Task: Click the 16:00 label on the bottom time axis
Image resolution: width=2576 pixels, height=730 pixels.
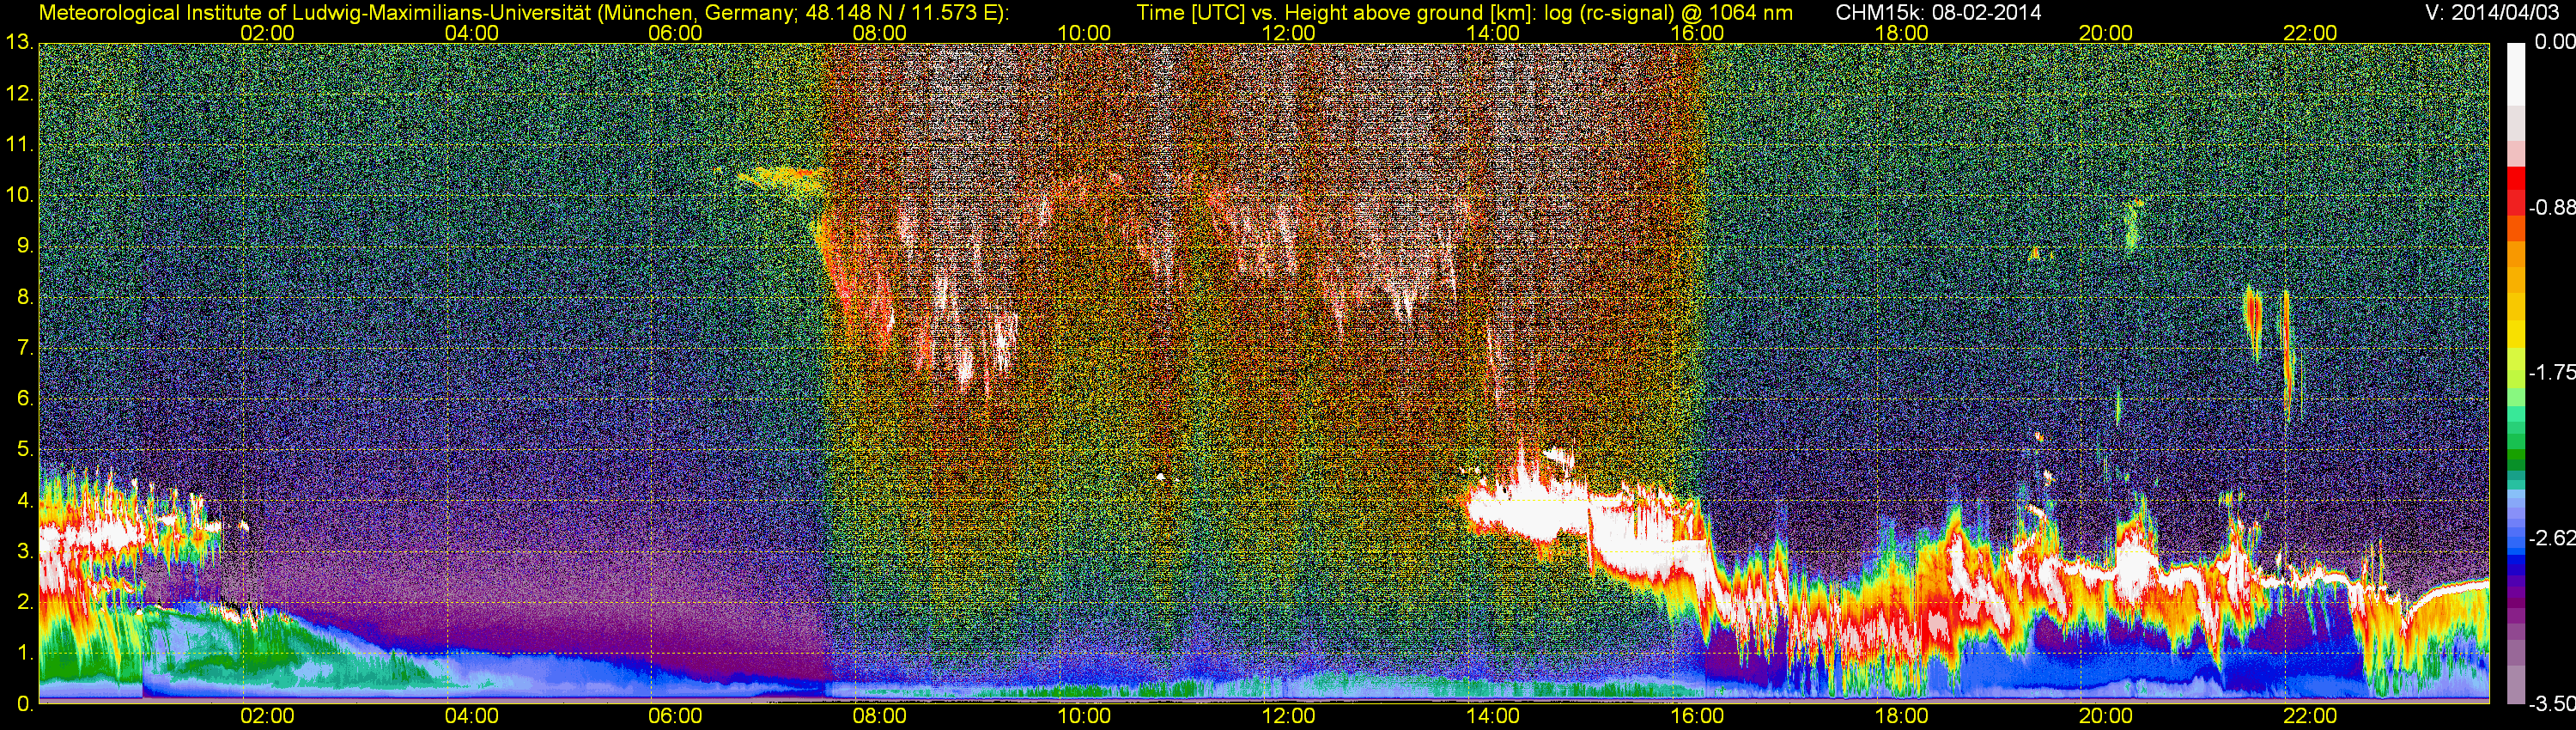Action: (x=1697, y=716)
